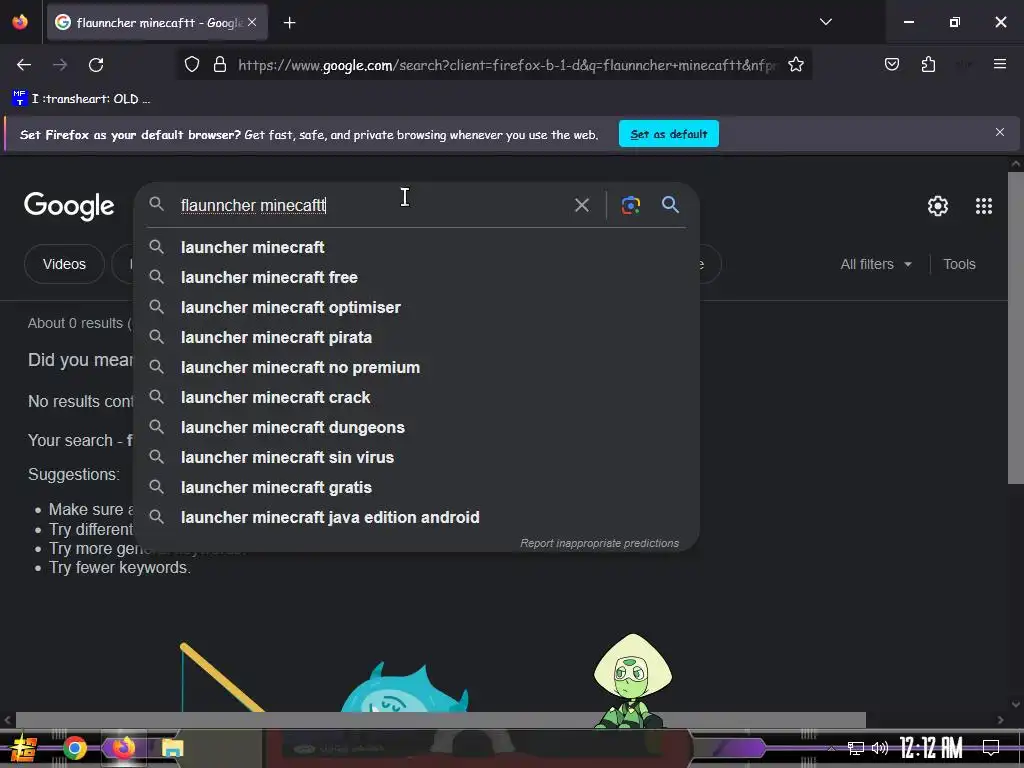Open File Explorer from the taskbar

[172, 748]
